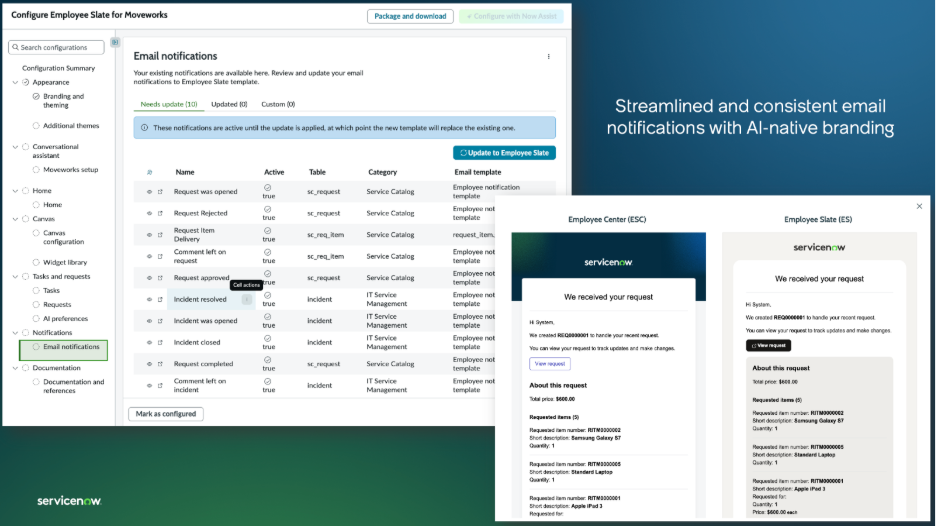This screenshot has height=526, width=936.
Task: Collapse the Appearance section chevron
Action: coord(16,82)
